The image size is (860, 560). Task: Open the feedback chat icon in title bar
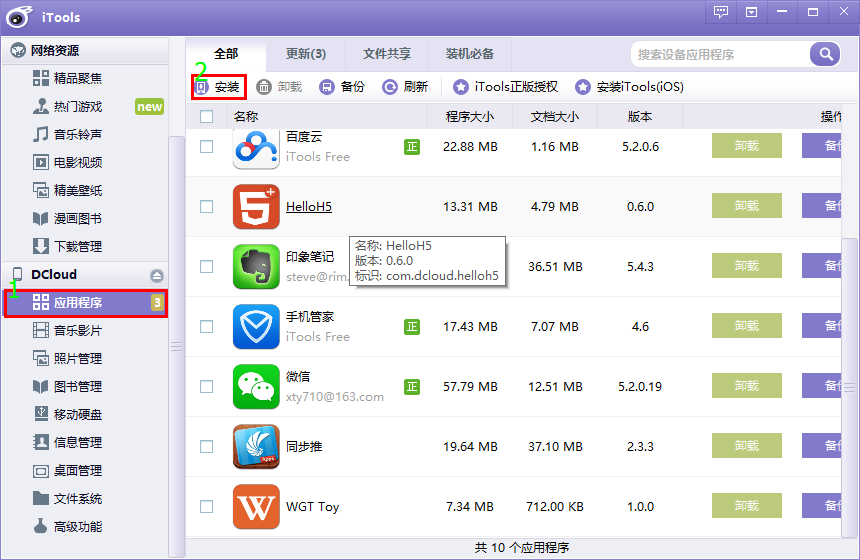(x=721, y=12)
